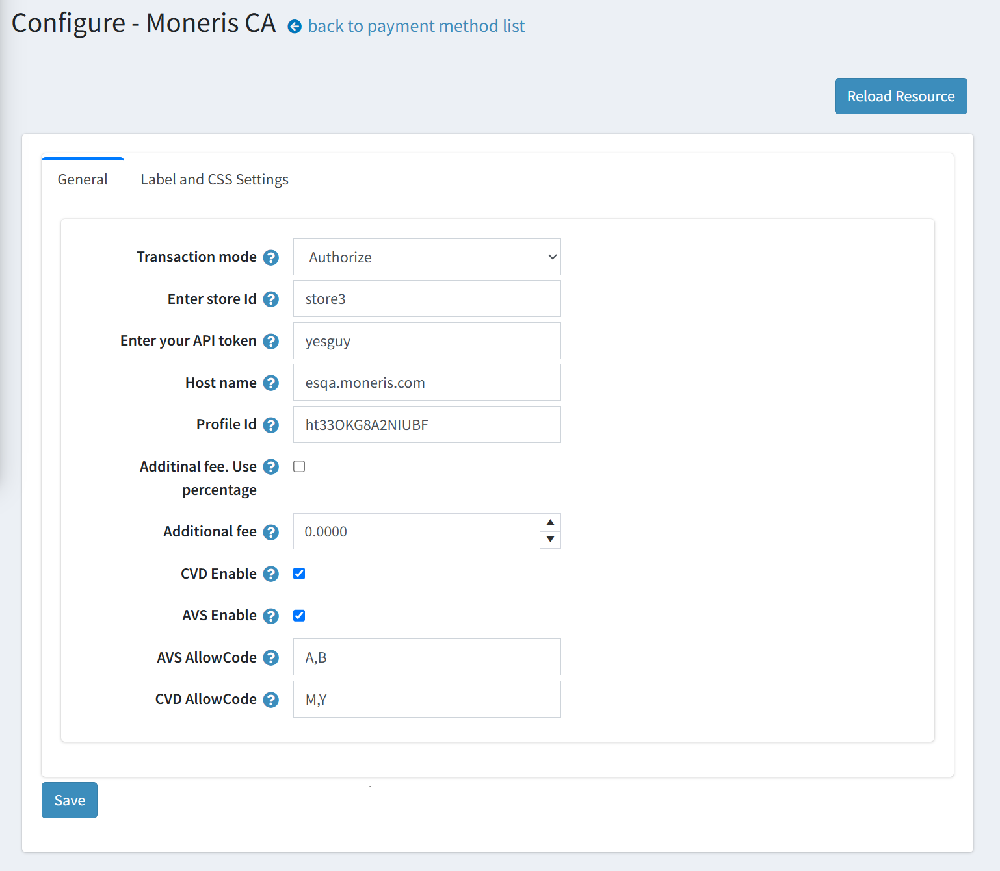Click the Reload Resource button

tap(900, 96)
